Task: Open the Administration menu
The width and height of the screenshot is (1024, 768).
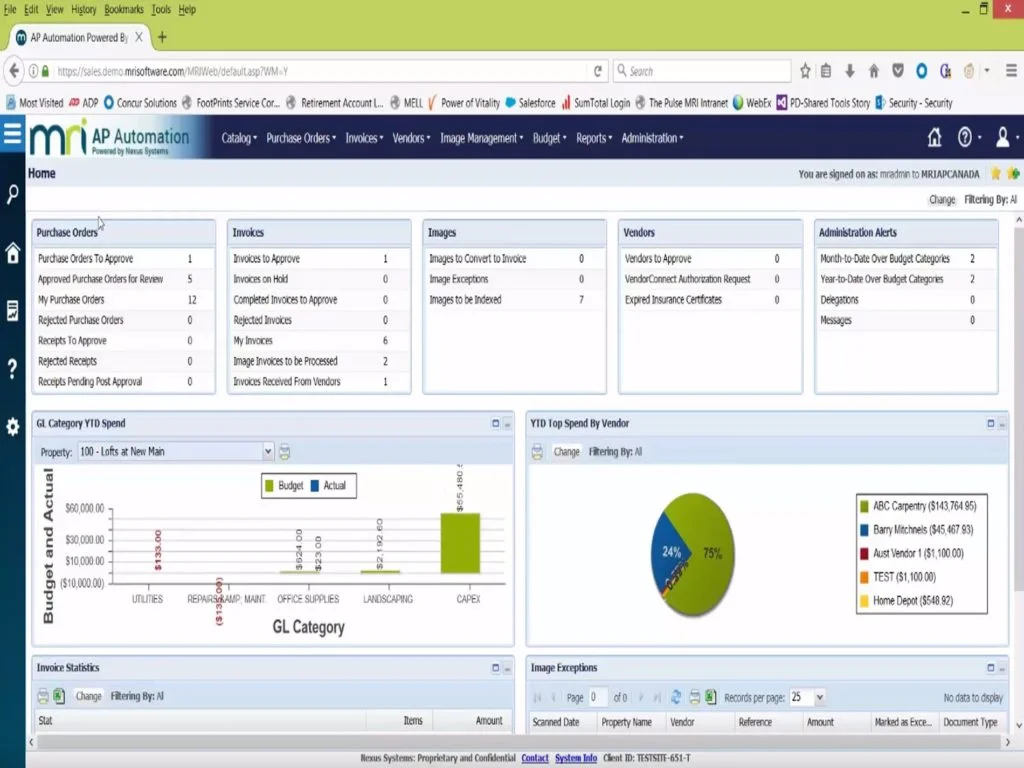Action: [651, 139]
